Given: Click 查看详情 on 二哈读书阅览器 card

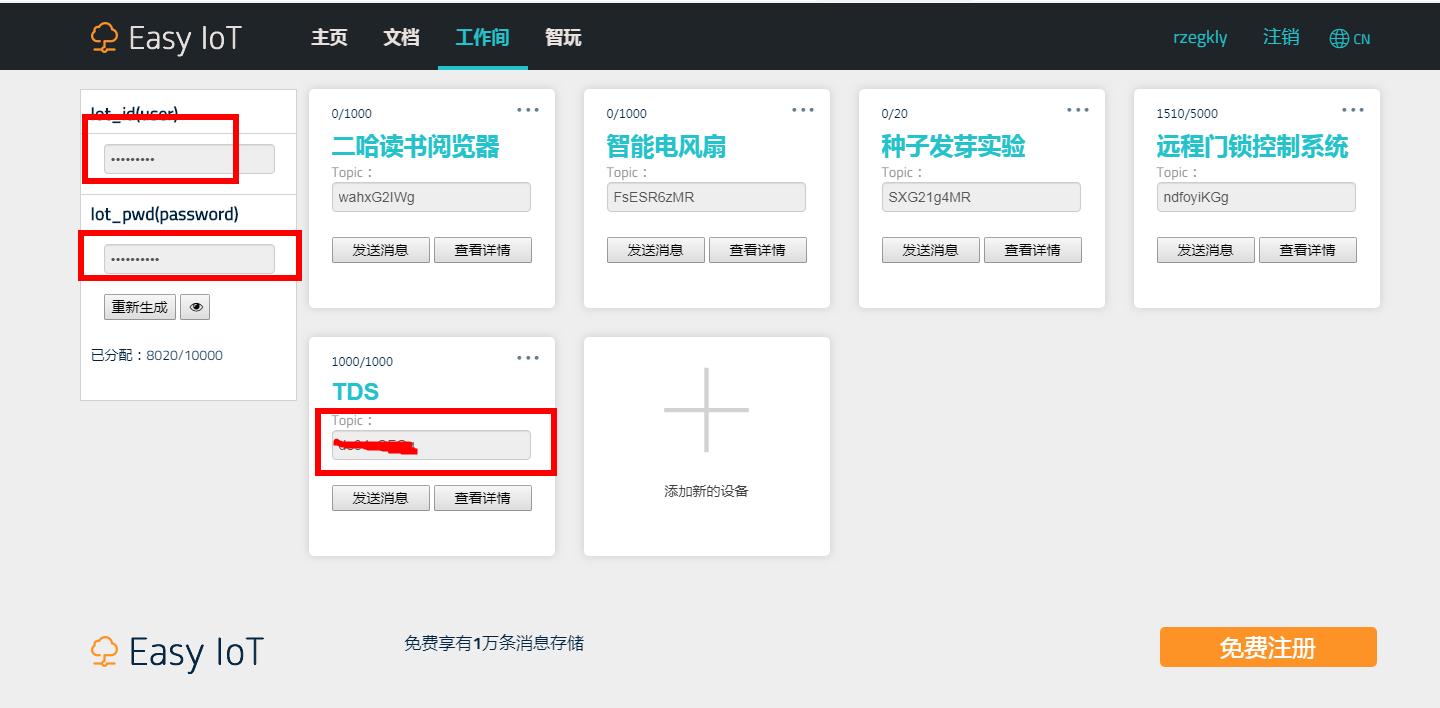Looking at the screenshot, I should click(x=483, y=250).
